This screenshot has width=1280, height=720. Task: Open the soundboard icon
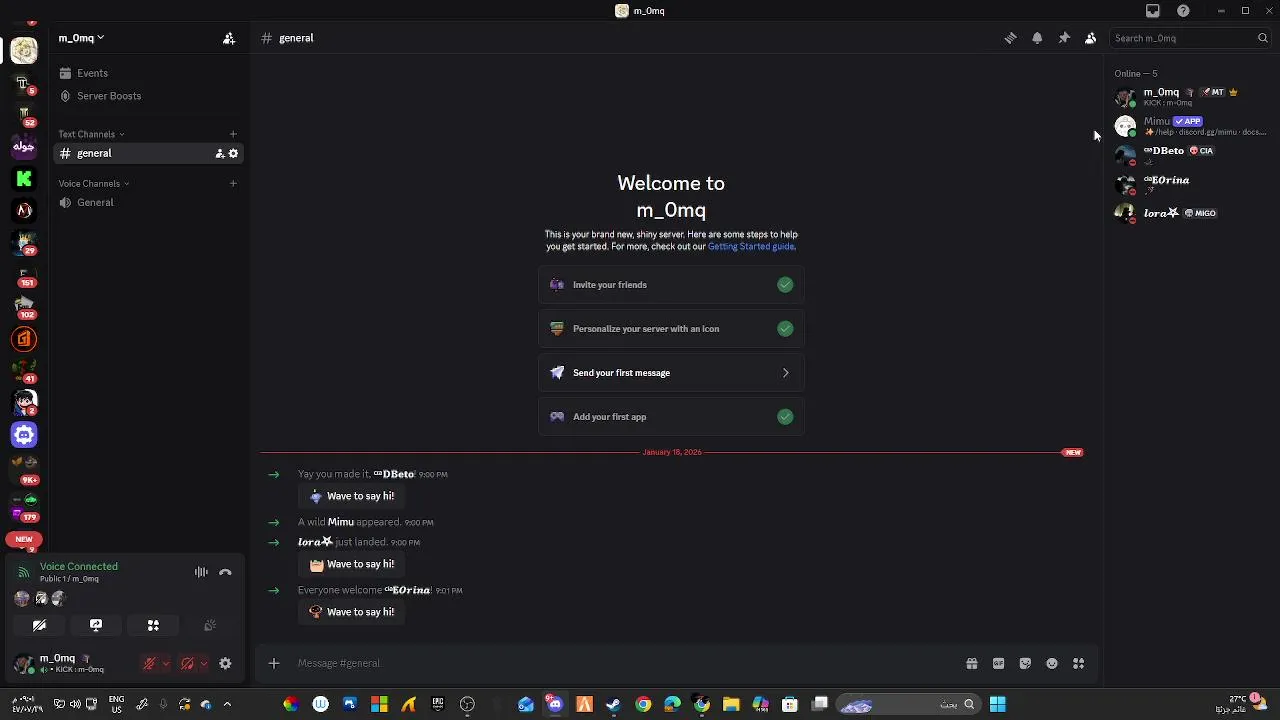(x=210, y=625)
